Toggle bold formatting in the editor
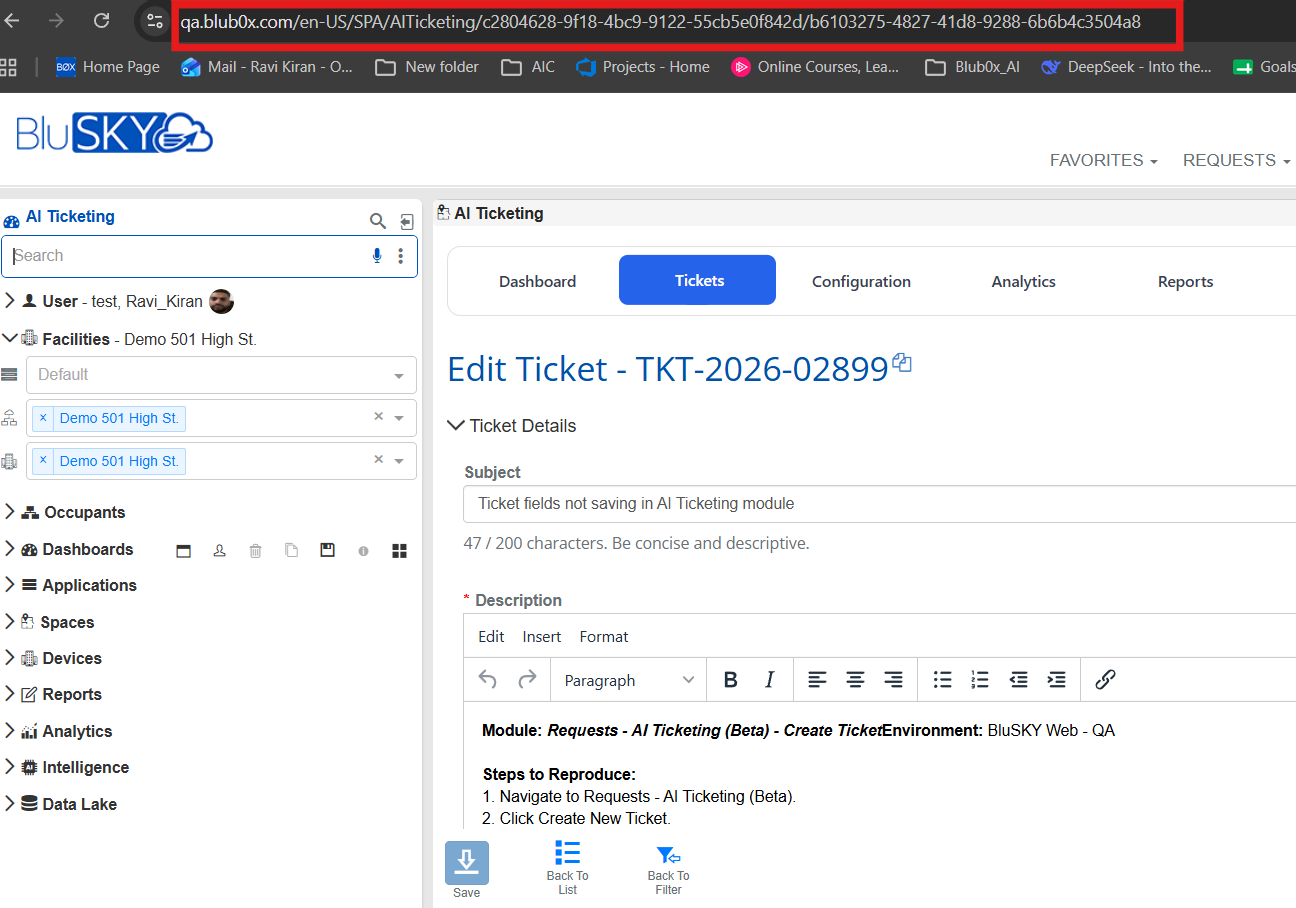 point(731,680)
